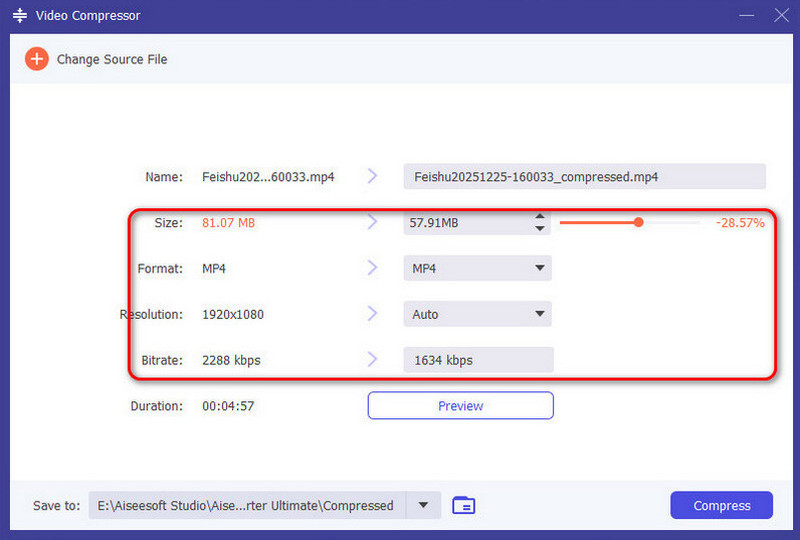The image size is (800, 540).
Task: Click the 1634 kbps bitrate field
Action: 477,360
